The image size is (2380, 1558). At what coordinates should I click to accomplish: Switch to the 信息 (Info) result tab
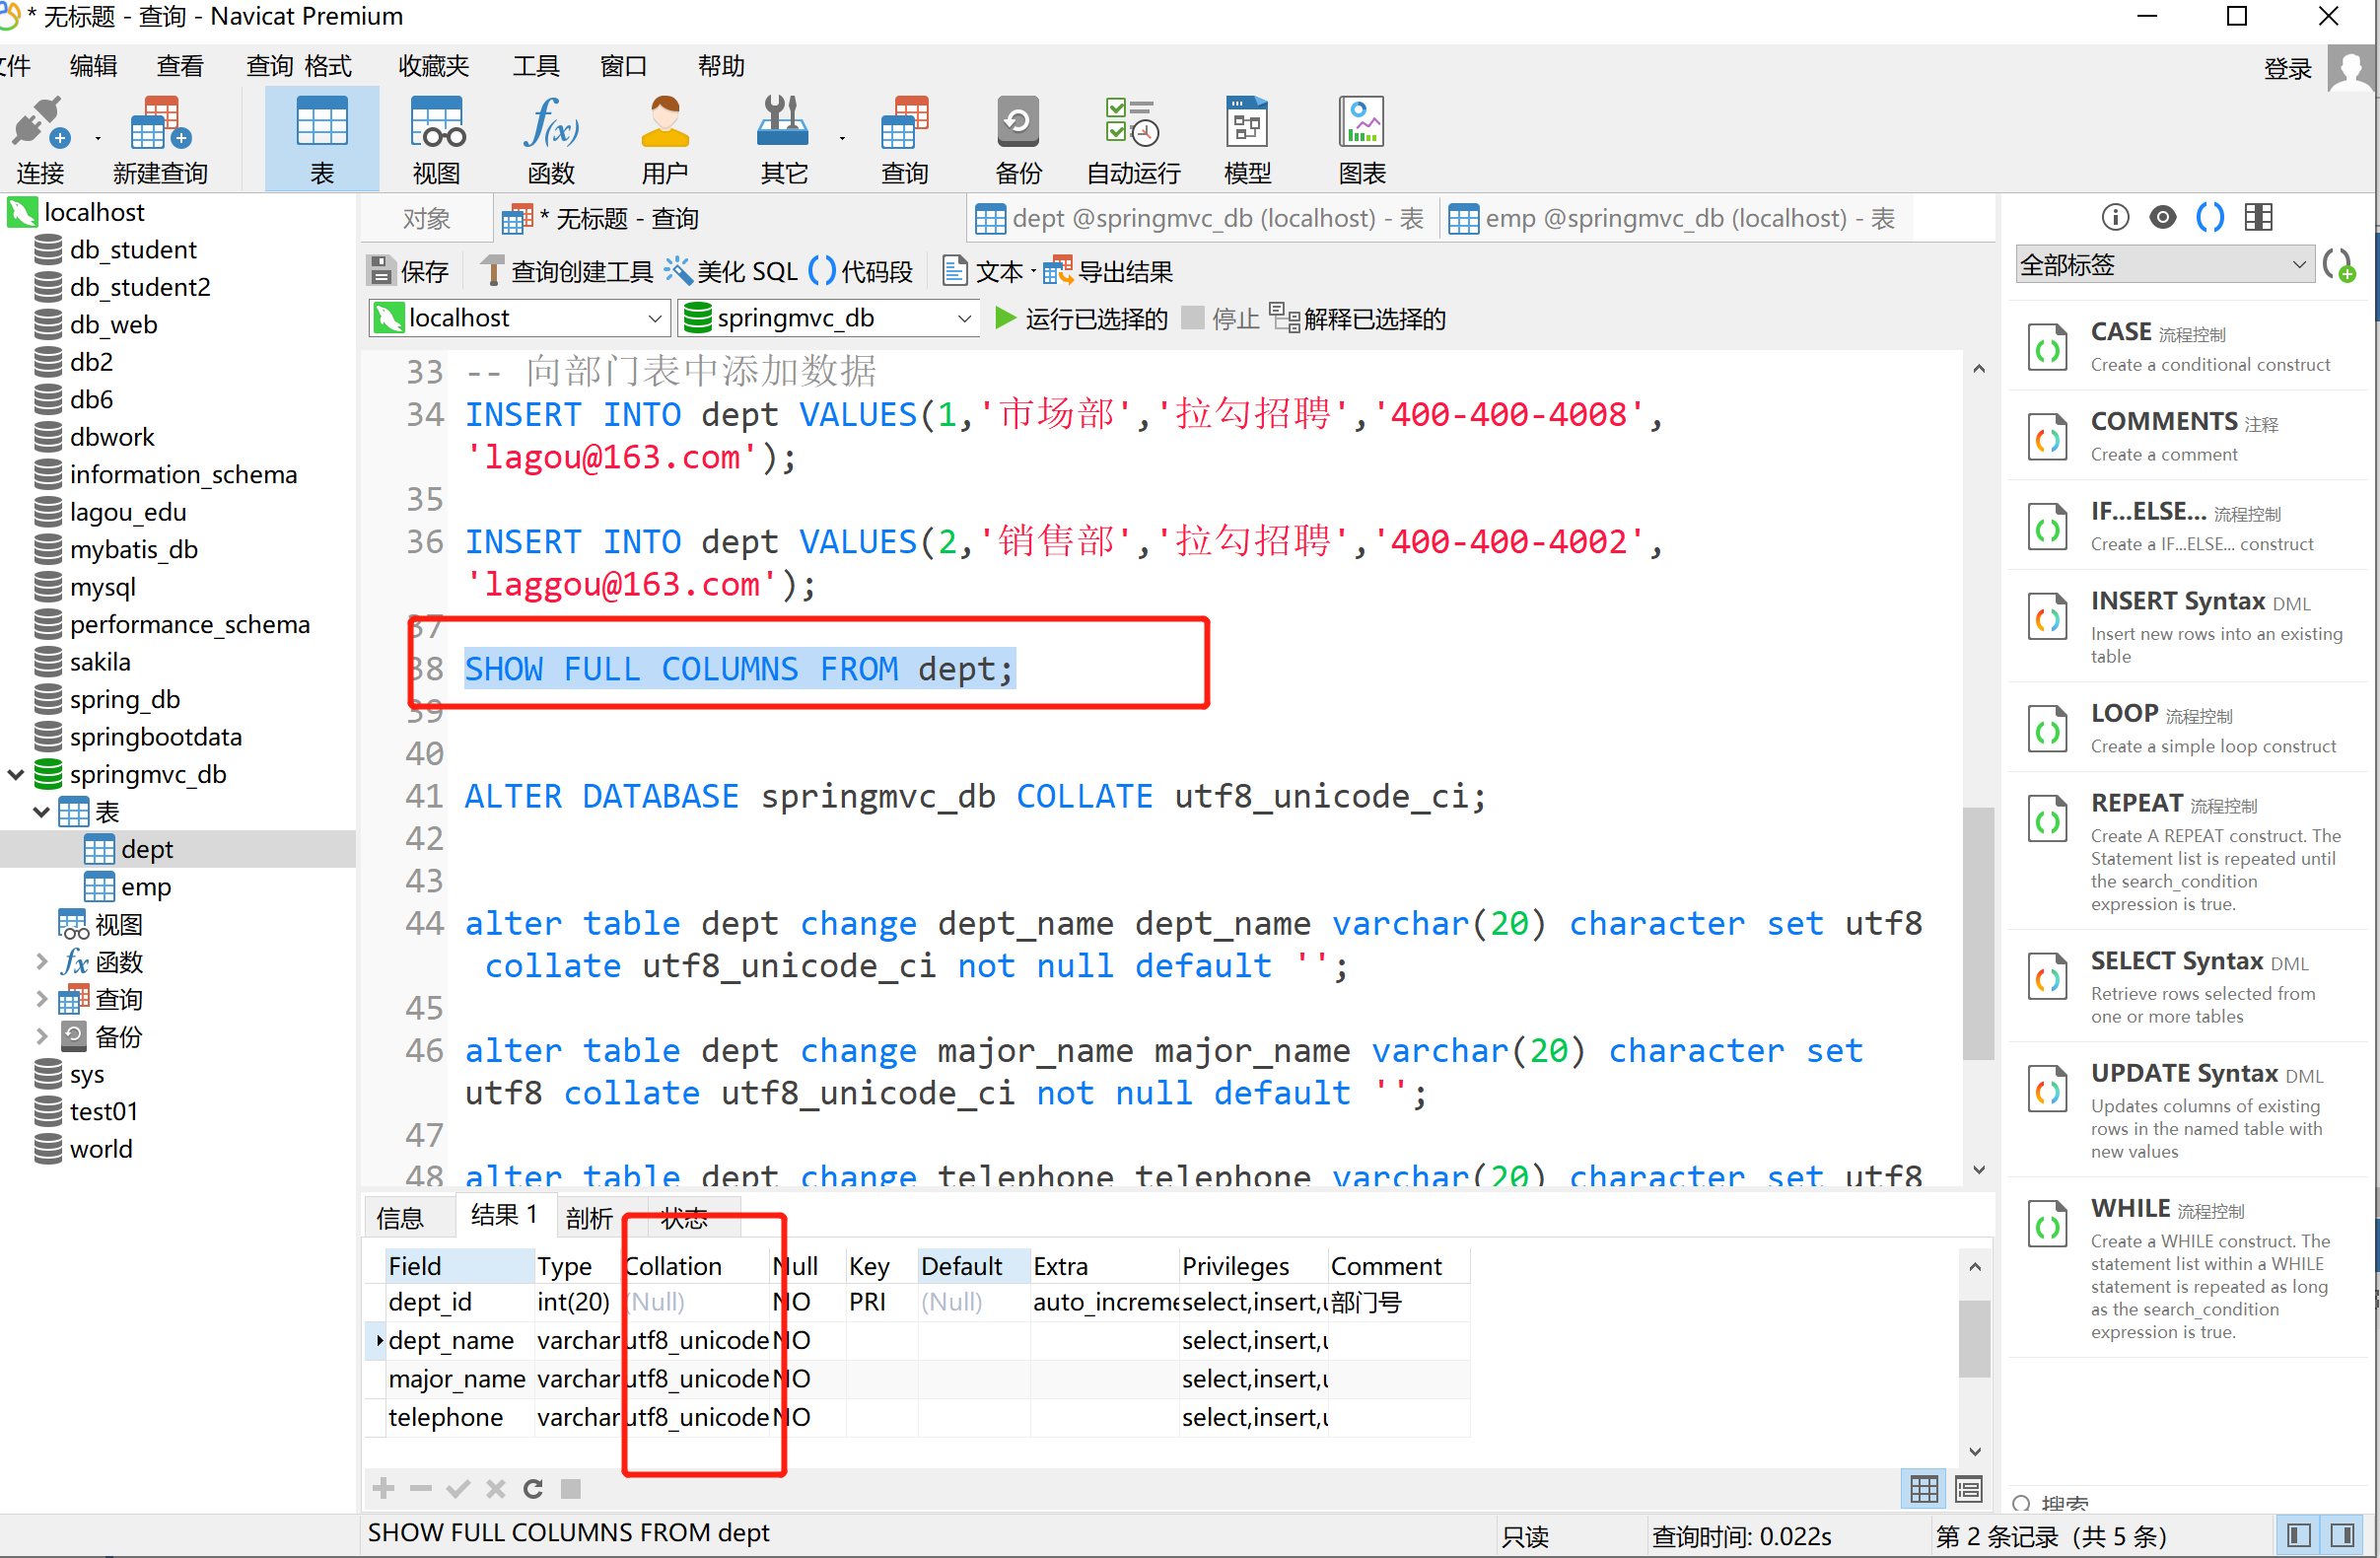point(400,1217)
